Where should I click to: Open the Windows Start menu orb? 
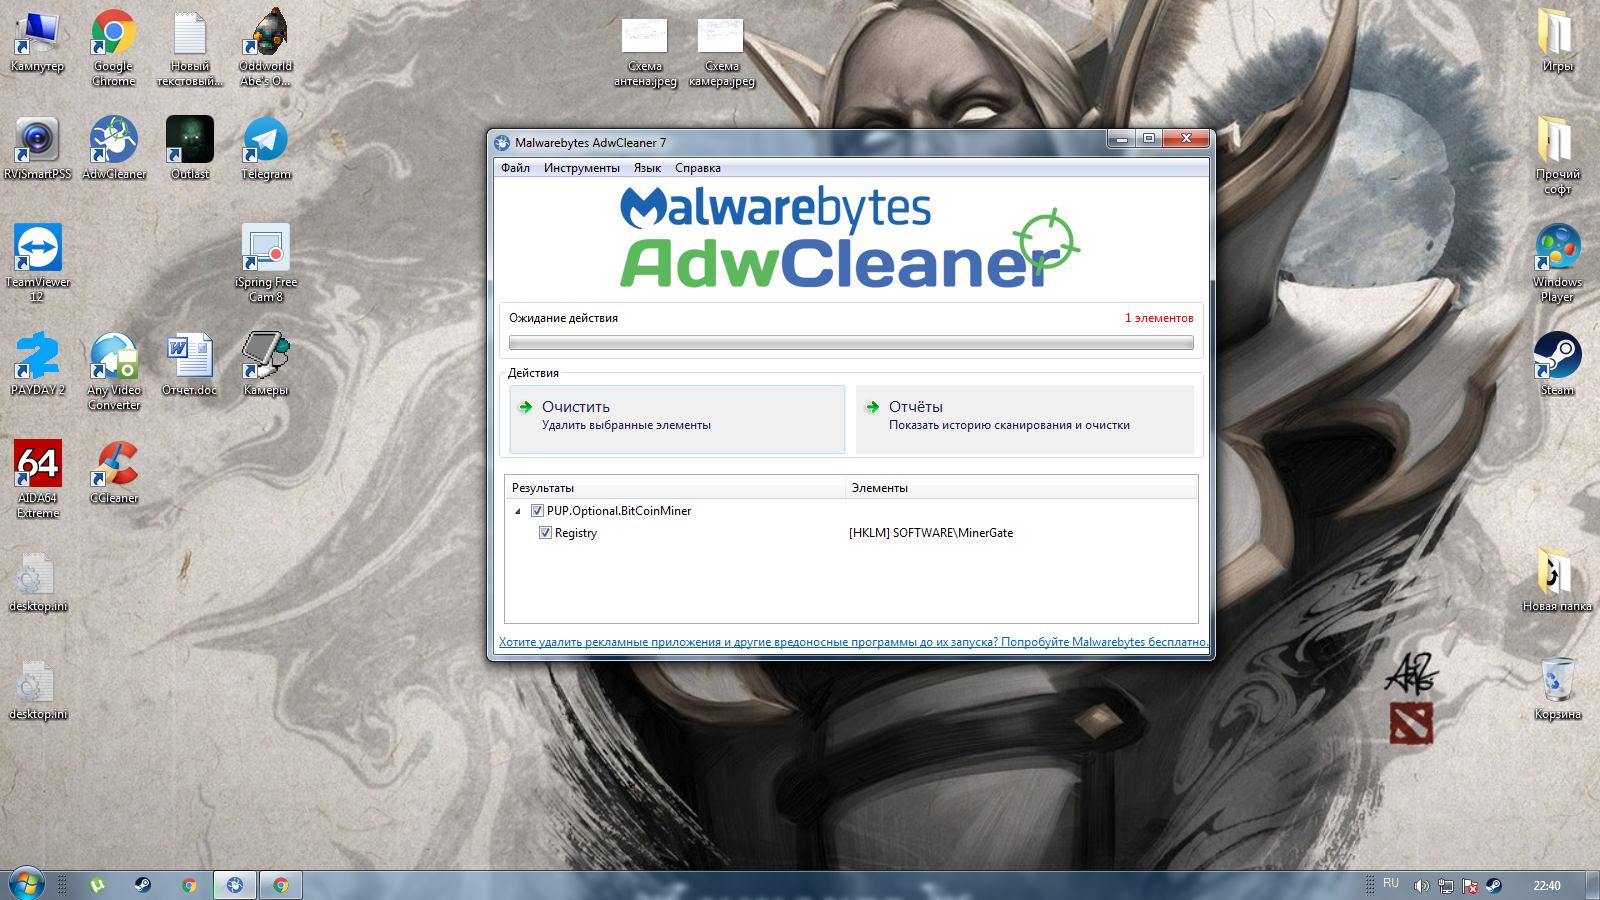[26, 884]
